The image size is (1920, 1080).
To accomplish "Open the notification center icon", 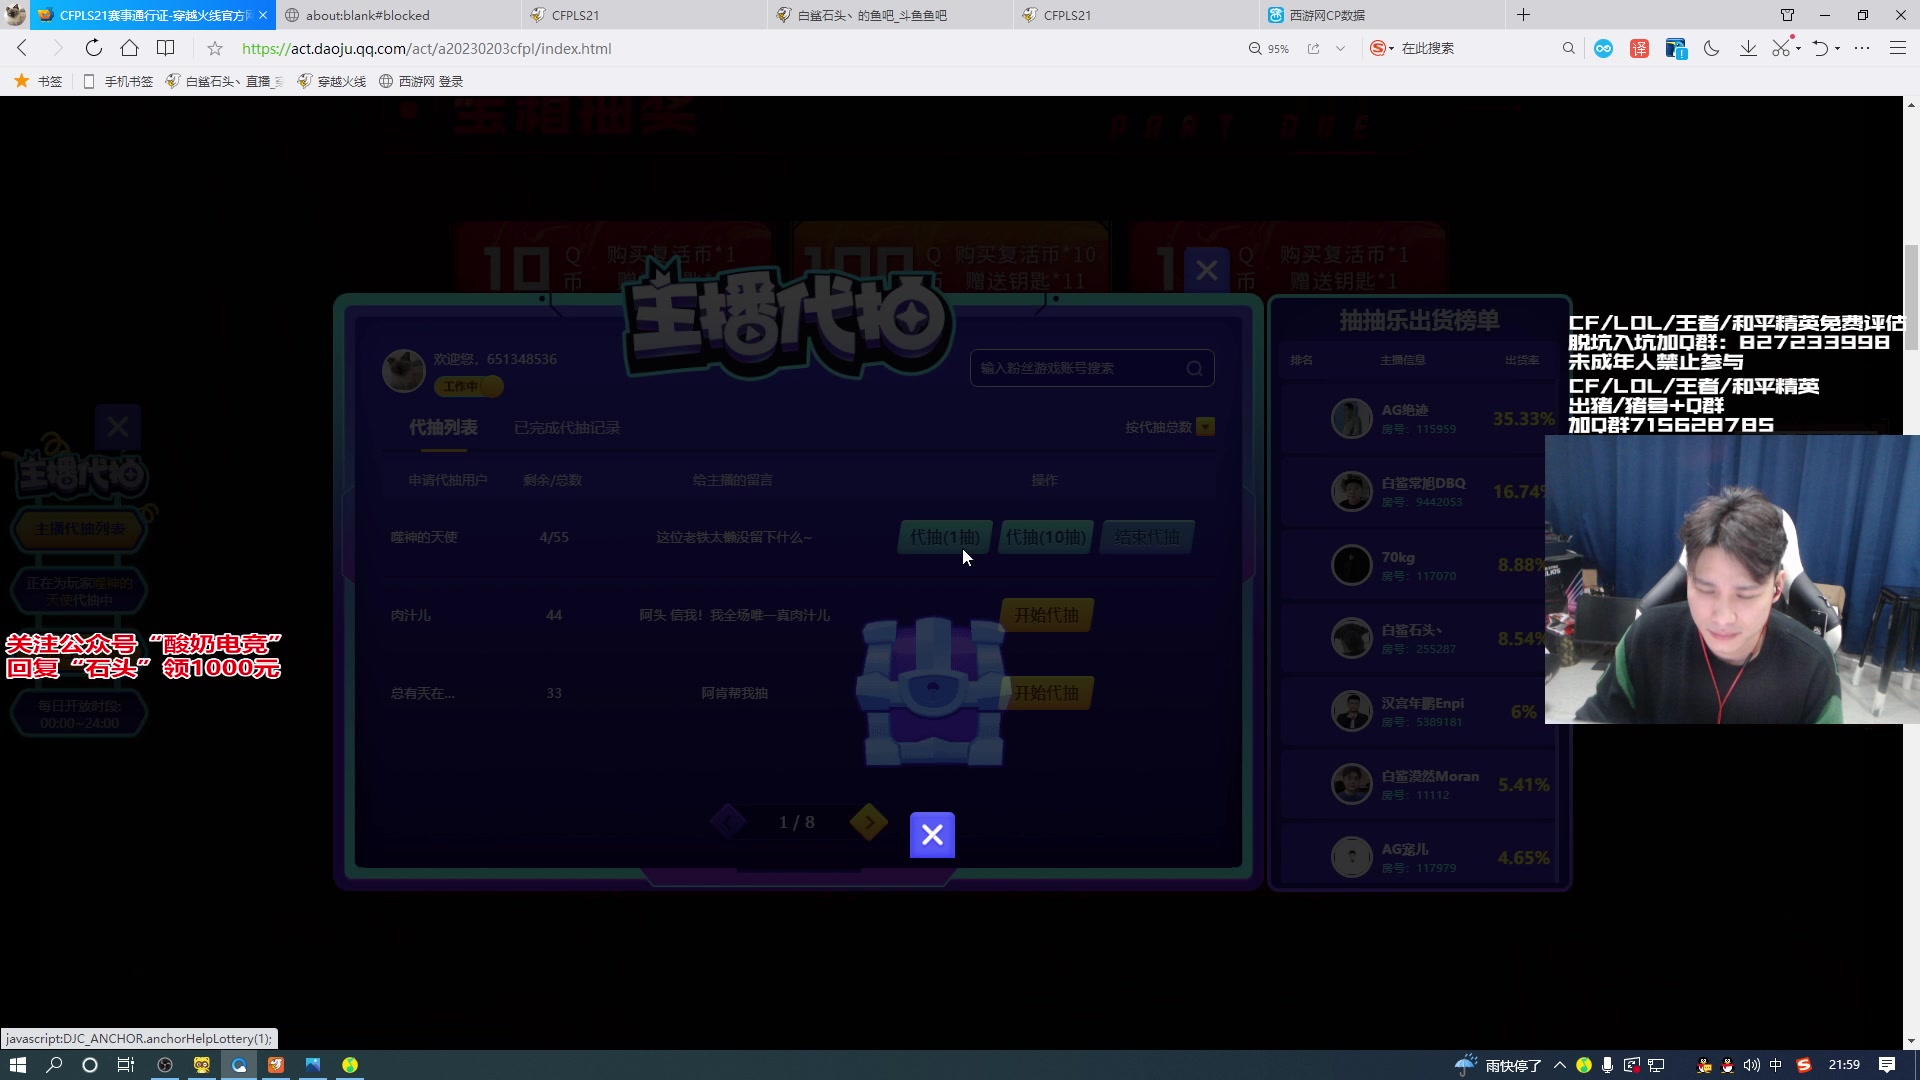I will pos(1887,1065).
